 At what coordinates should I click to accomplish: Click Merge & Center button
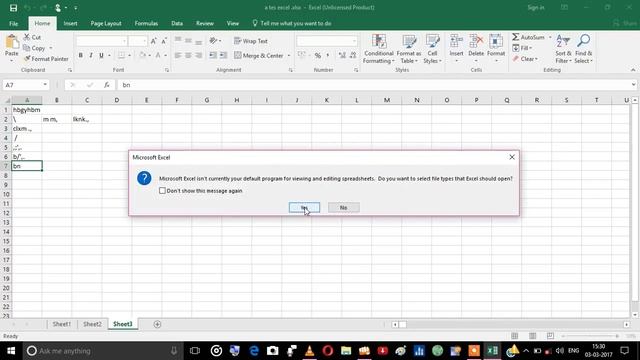point(259,55)
